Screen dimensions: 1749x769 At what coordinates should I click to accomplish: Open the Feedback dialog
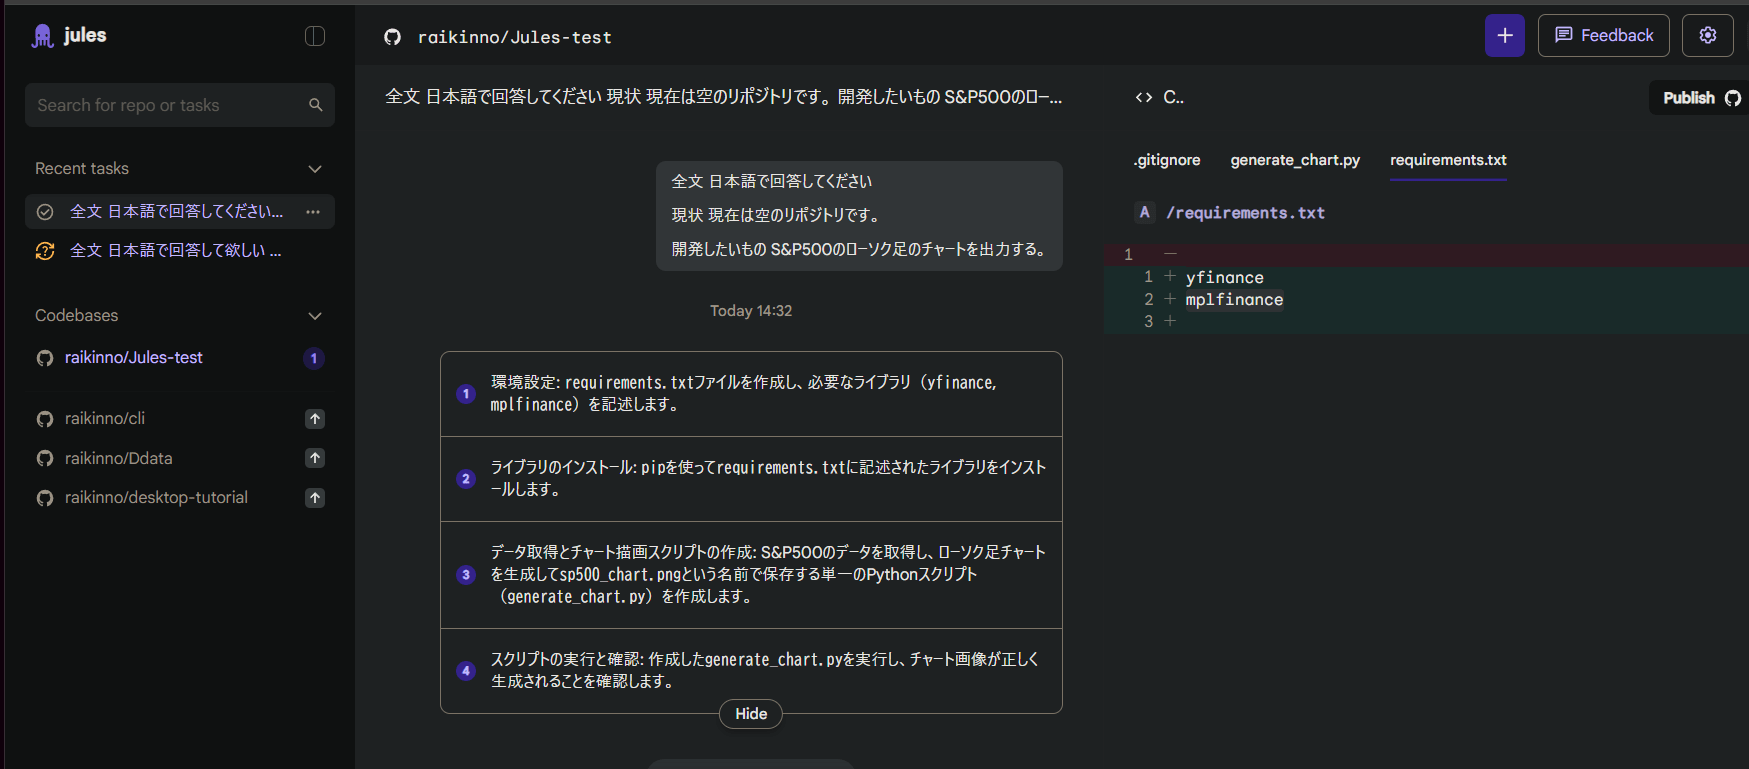point(1603,36)
